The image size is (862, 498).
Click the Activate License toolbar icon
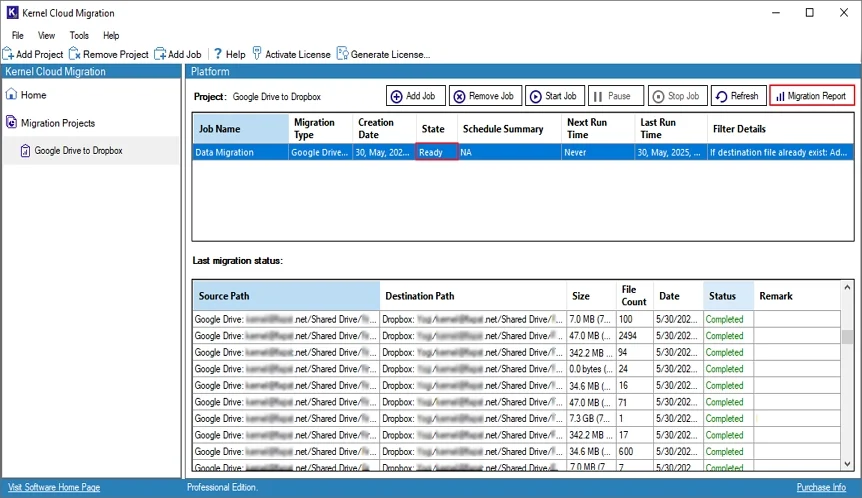click(257, 53)
